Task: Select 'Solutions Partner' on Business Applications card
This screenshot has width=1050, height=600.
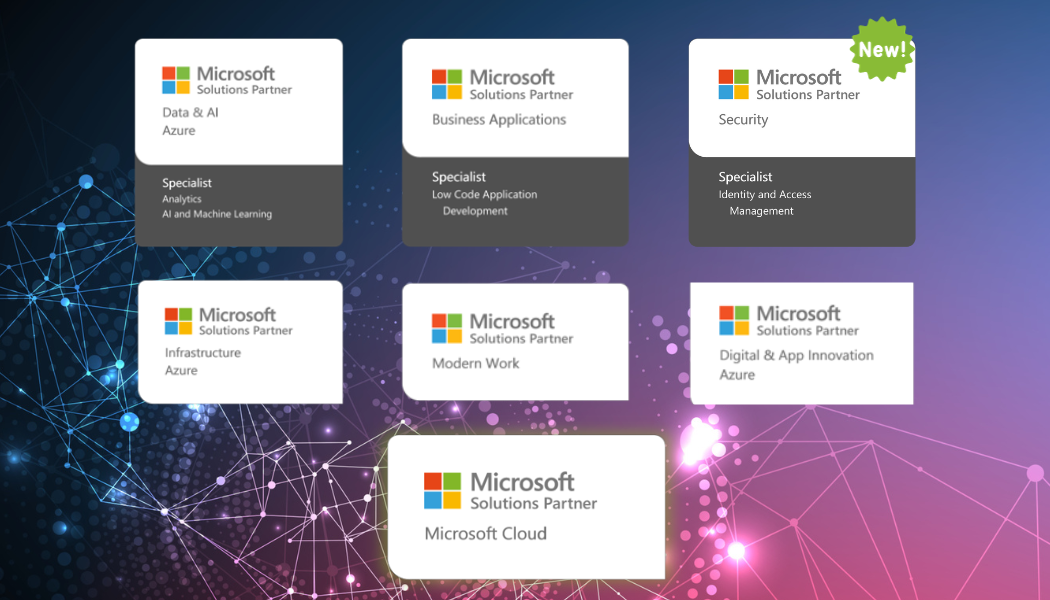Action: pos(521,95)
